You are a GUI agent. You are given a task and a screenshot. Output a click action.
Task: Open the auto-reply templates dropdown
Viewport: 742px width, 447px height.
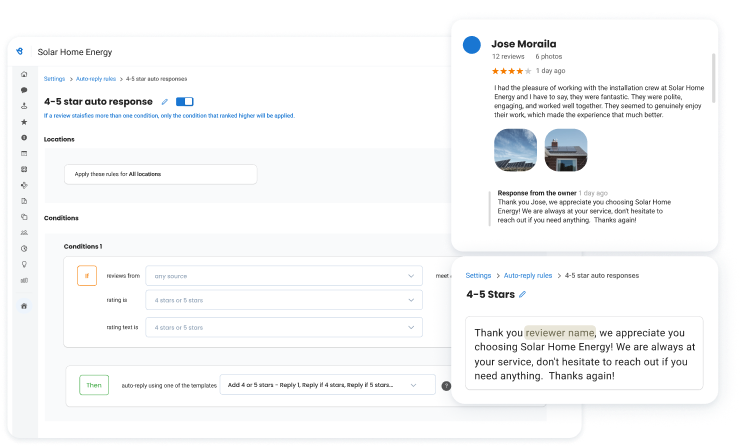[x=327, y=385]
